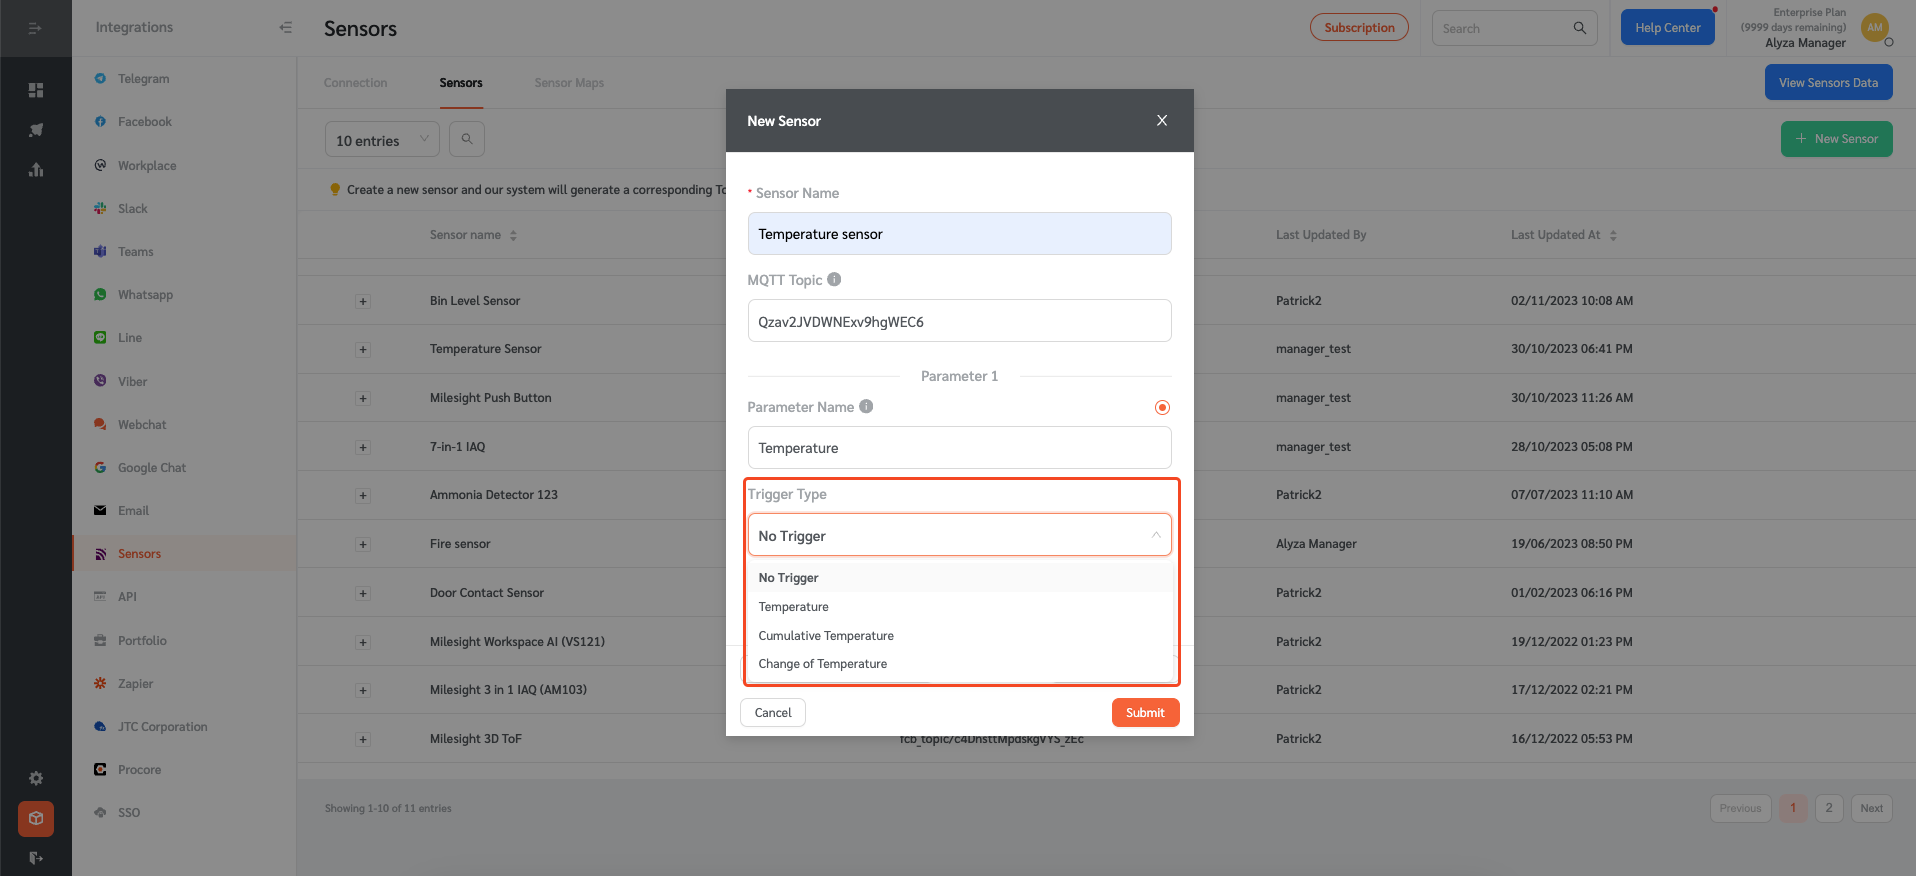This screenshot has width=1916, height=876.
Task: Expand the Bin Level Sensor row
Action: coord(363,301)
